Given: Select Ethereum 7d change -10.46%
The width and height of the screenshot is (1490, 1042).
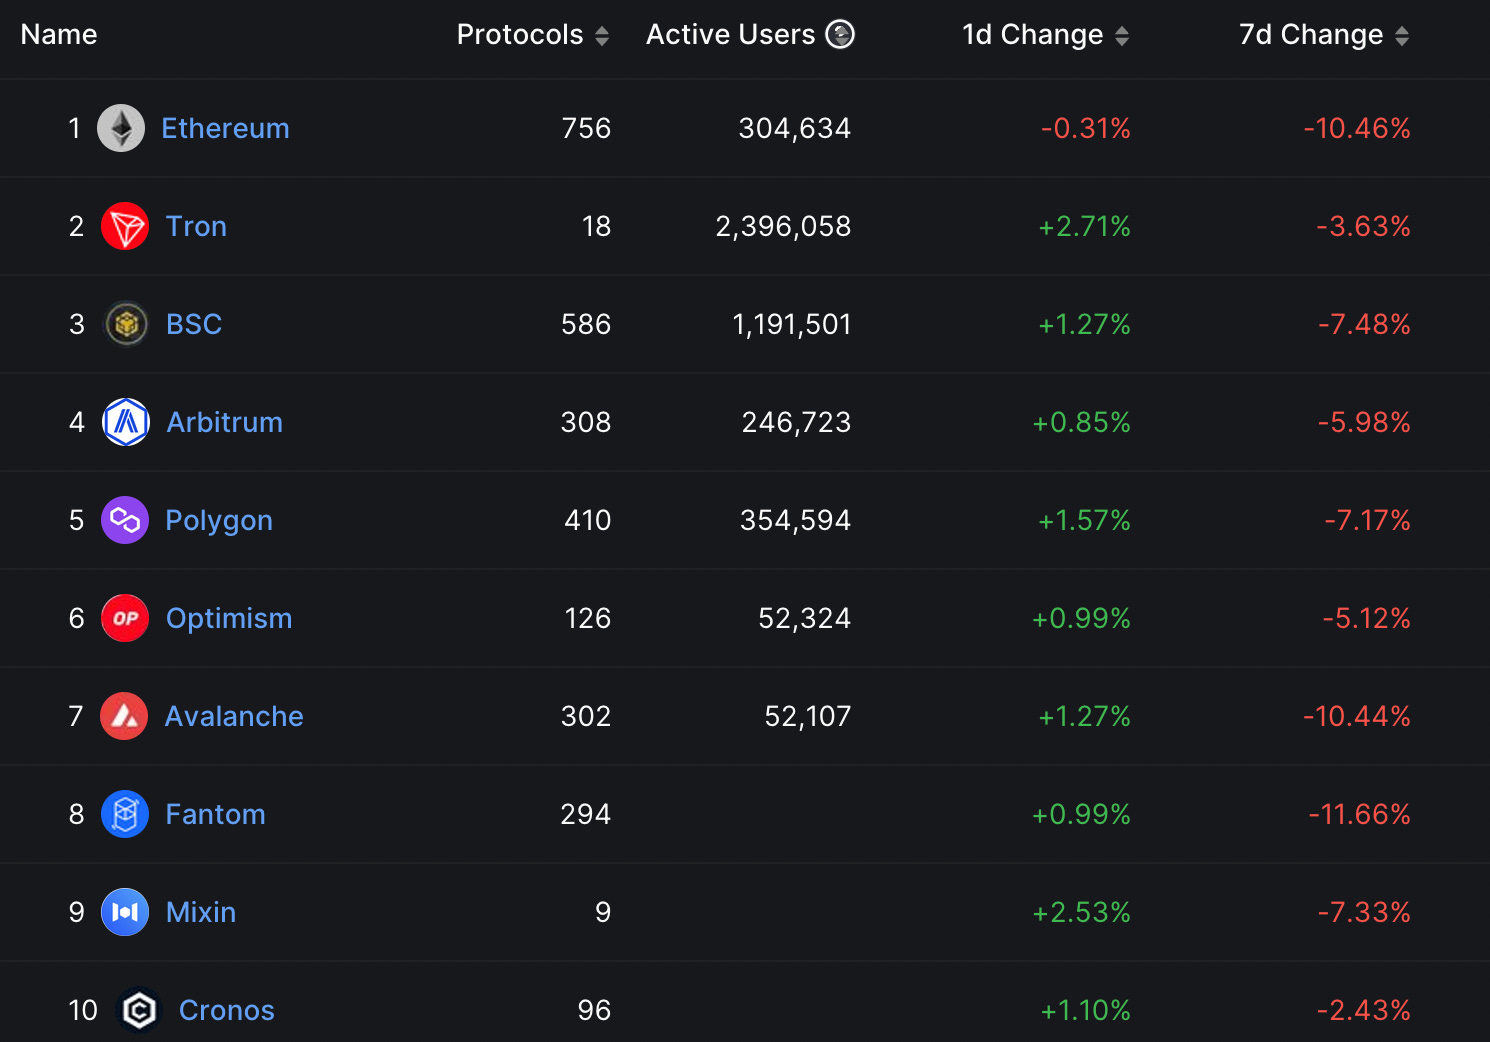Looking at the screenshot, I should [x=1357, y=128].
